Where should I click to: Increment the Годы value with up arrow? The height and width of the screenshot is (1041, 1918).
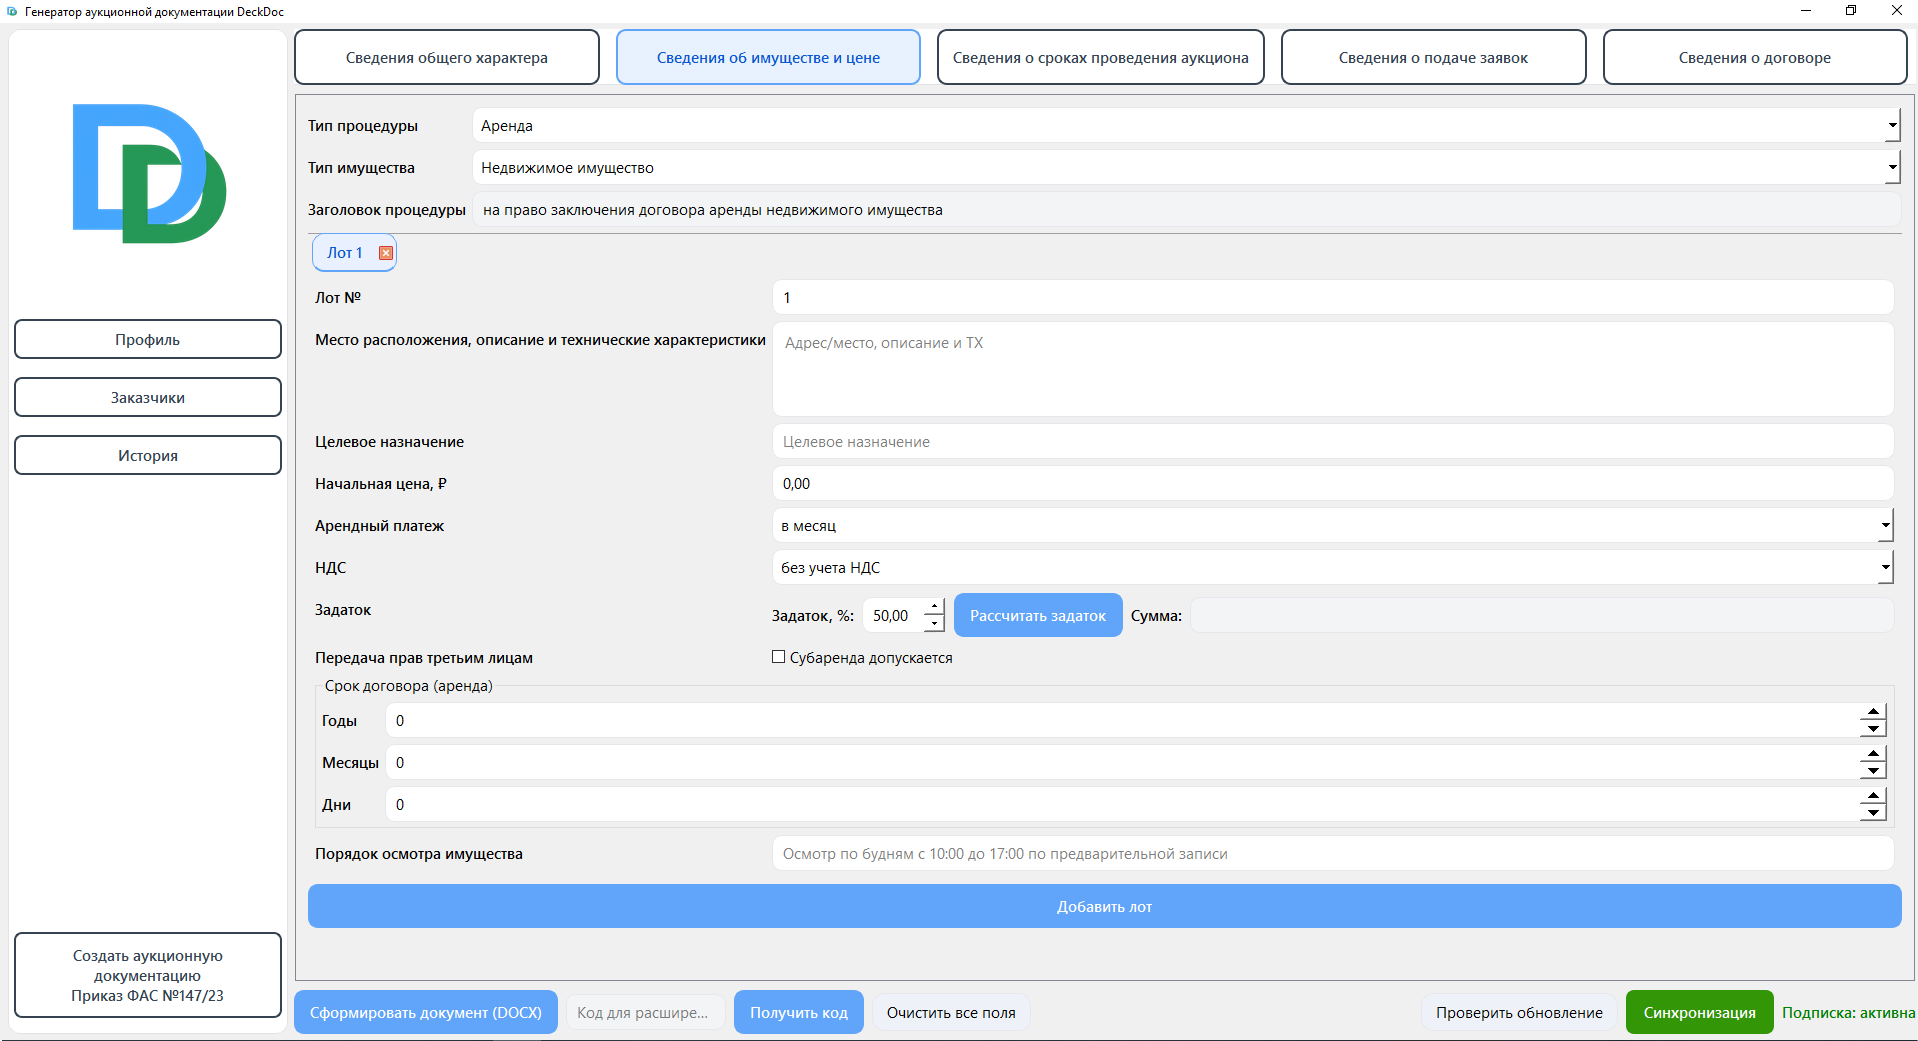[1872, 712]
